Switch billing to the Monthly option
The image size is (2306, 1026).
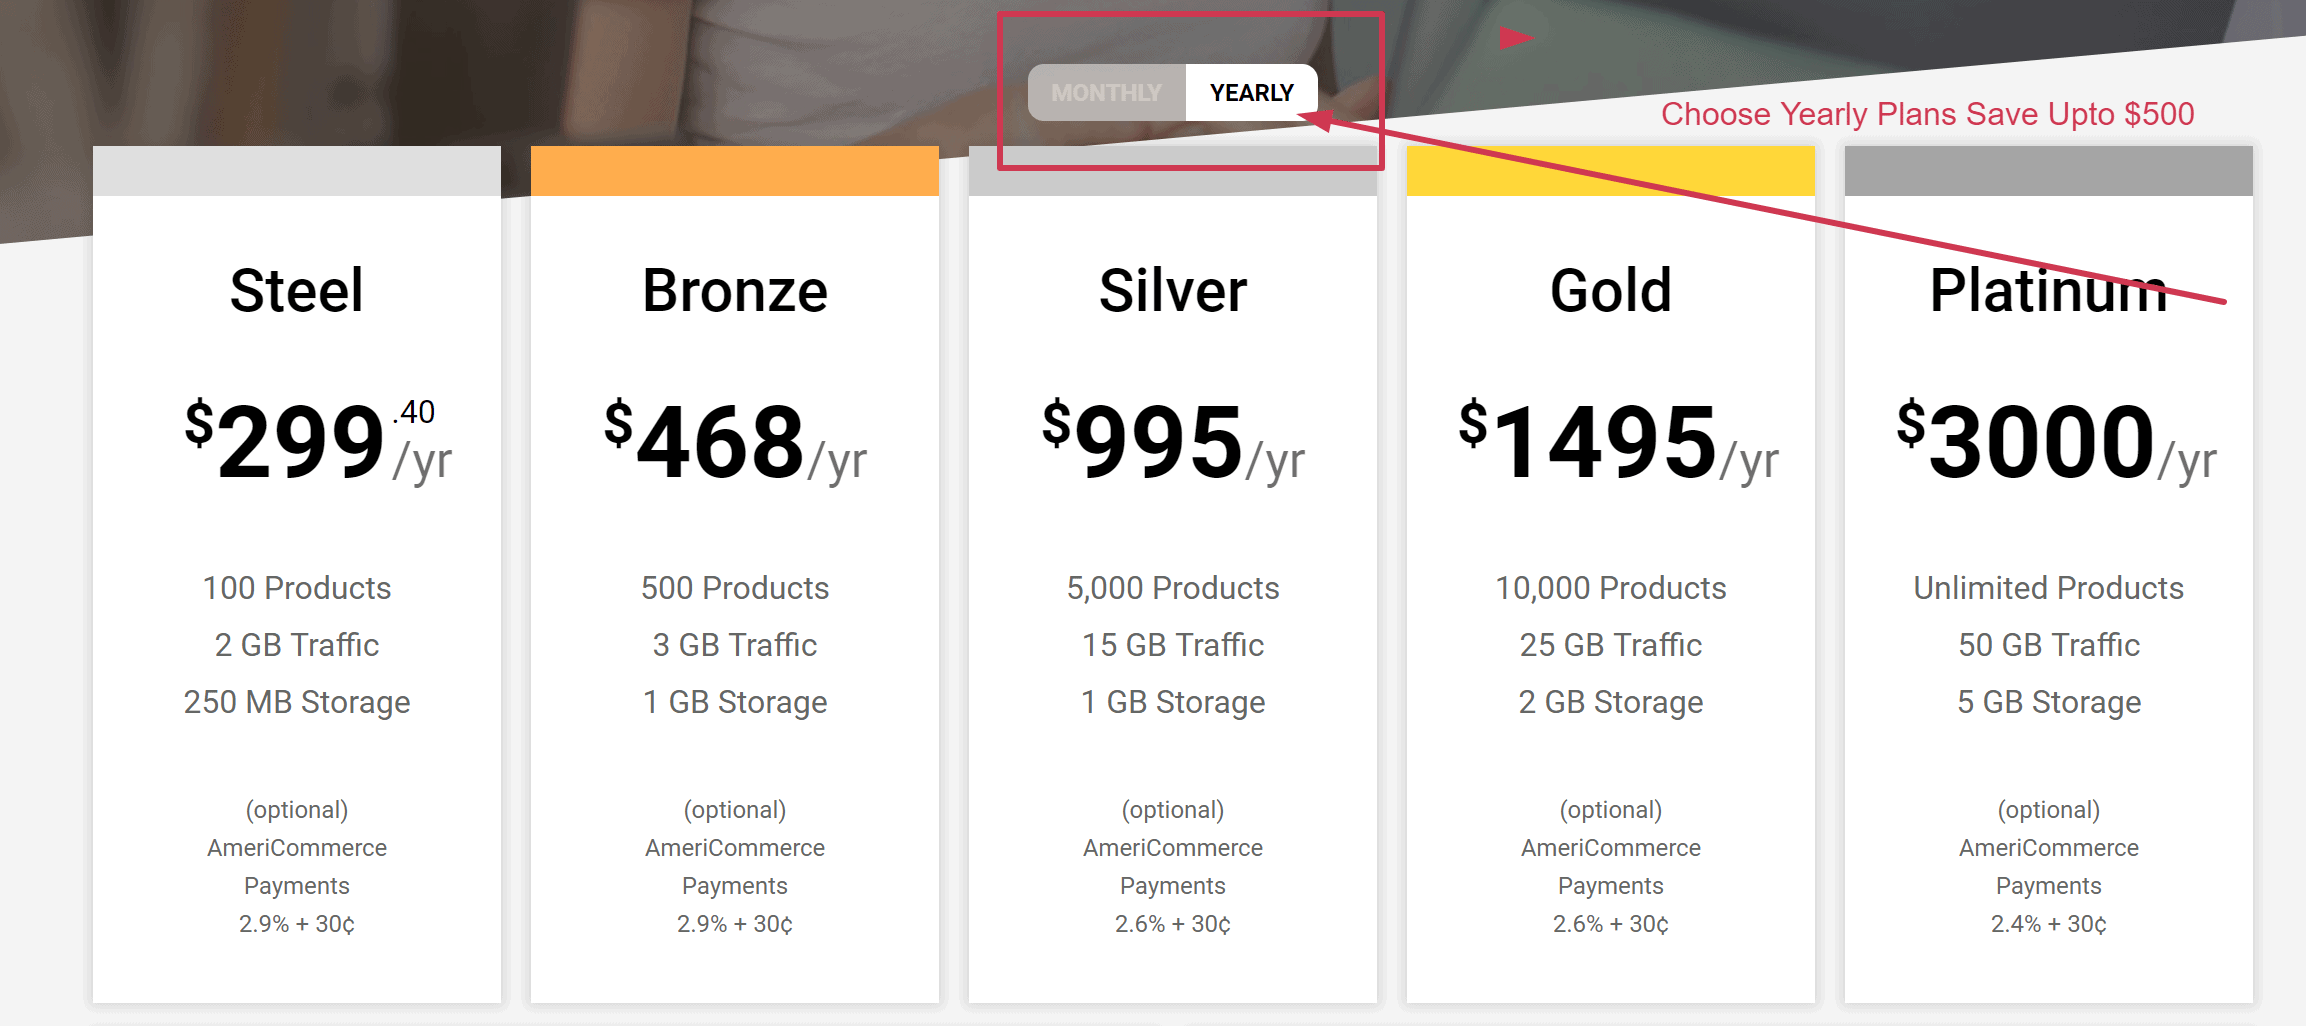(1106, 93)
